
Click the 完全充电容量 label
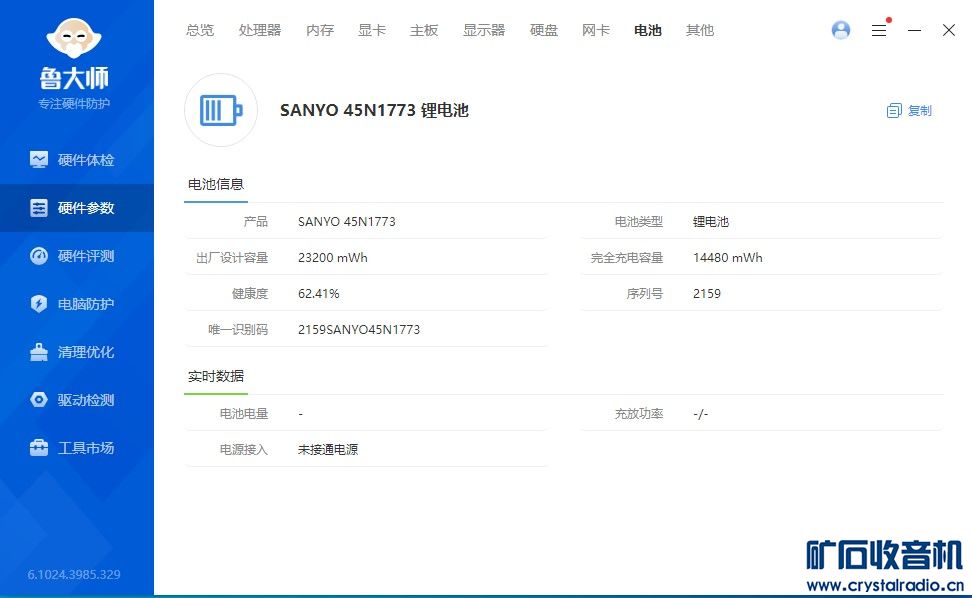[627, 258]
